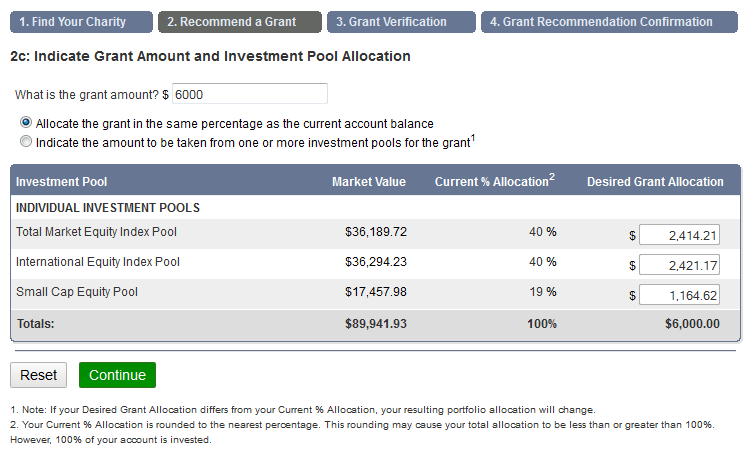Click the $6,000.00 desired grant total

pyautogui.click(x=692, y=324)
